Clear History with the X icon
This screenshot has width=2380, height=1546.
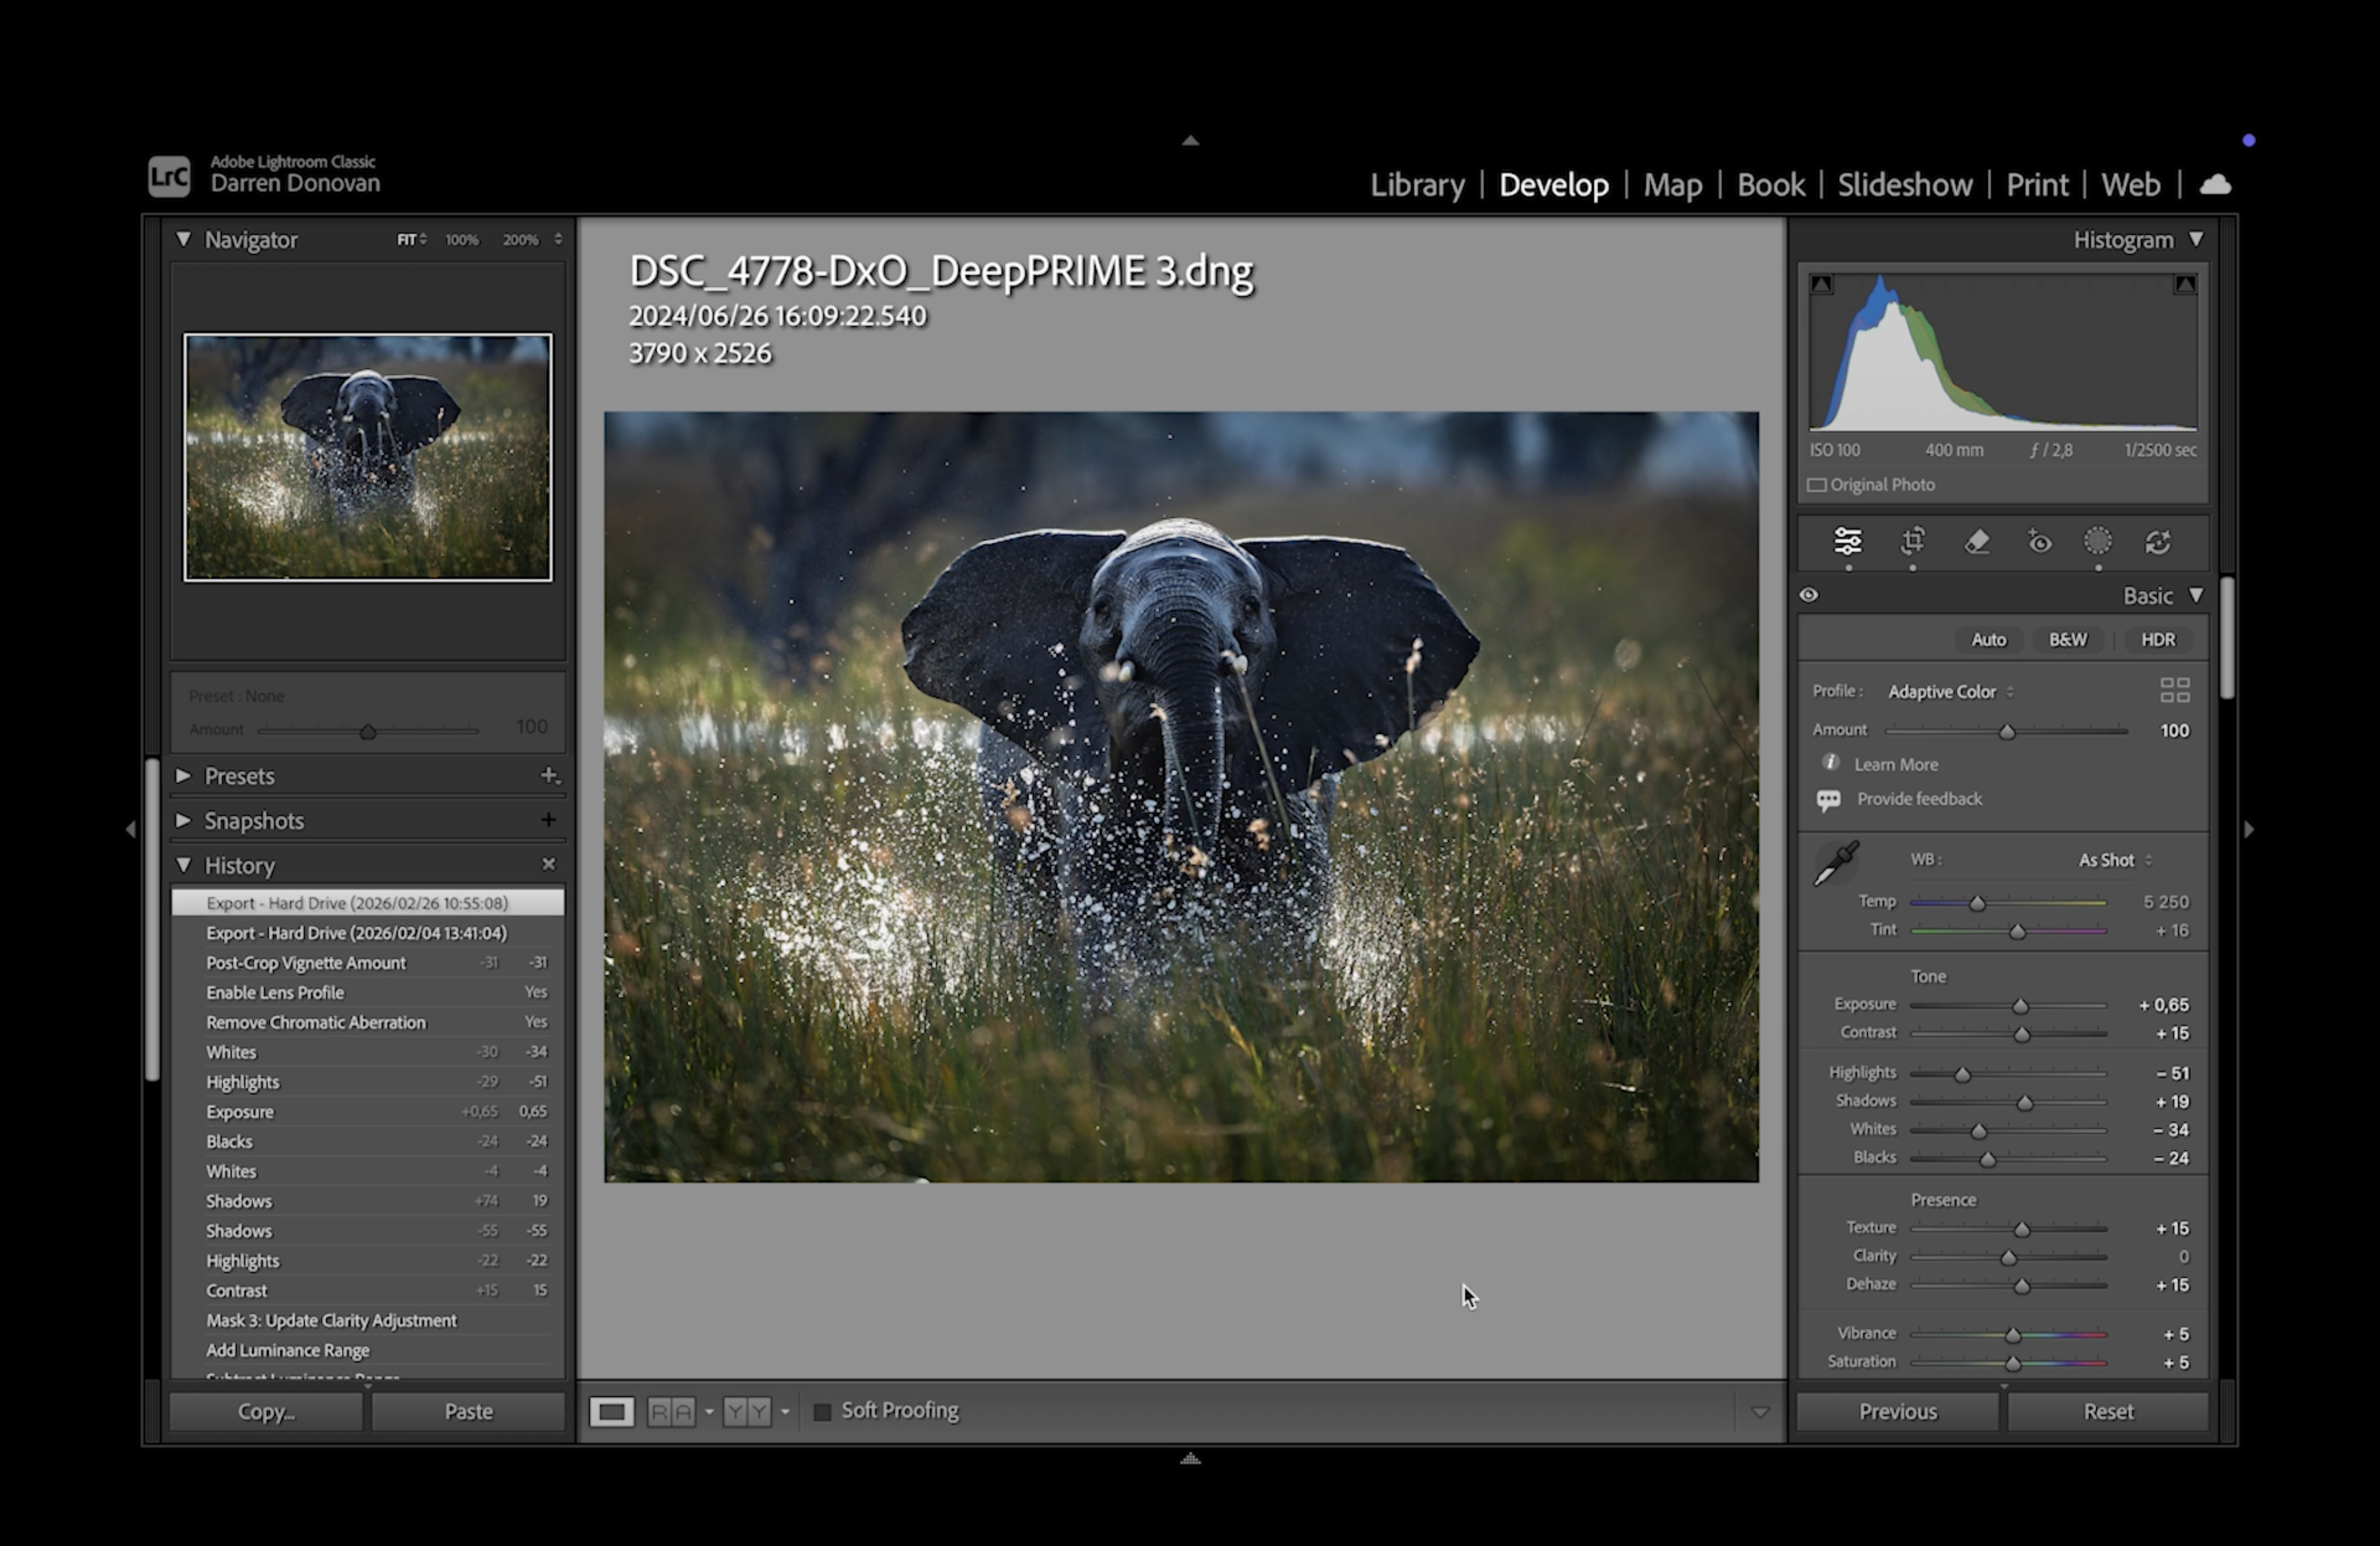coord(548,864)
